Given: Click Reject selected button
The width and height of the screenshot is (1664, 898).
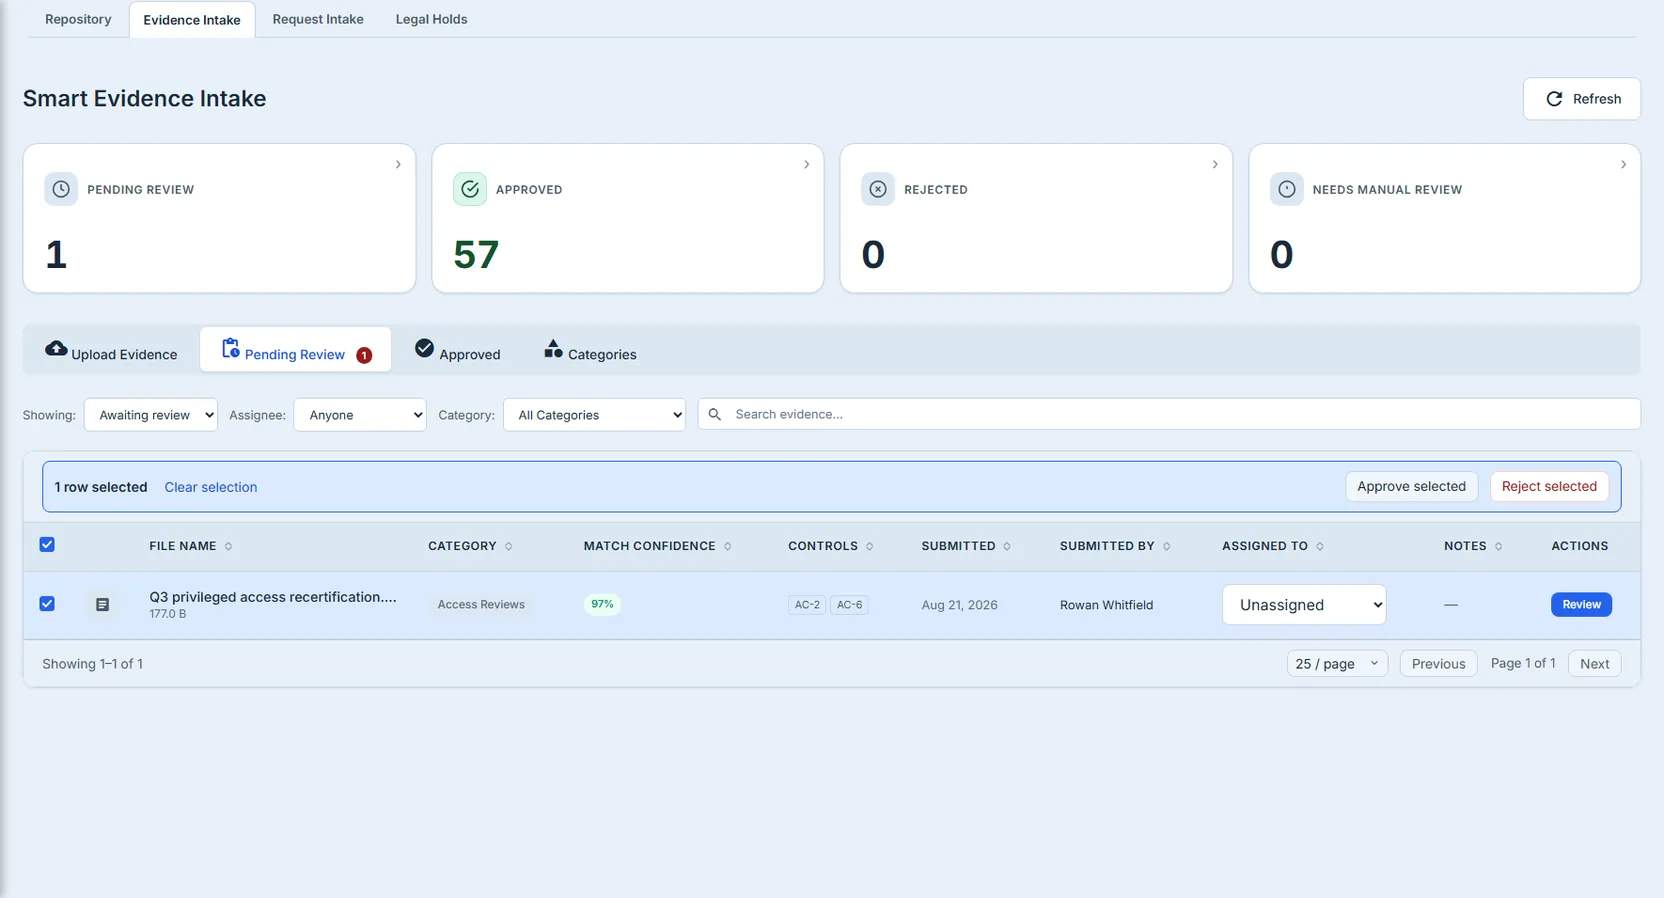Looking at the screenshot, I should [1549, 487].
